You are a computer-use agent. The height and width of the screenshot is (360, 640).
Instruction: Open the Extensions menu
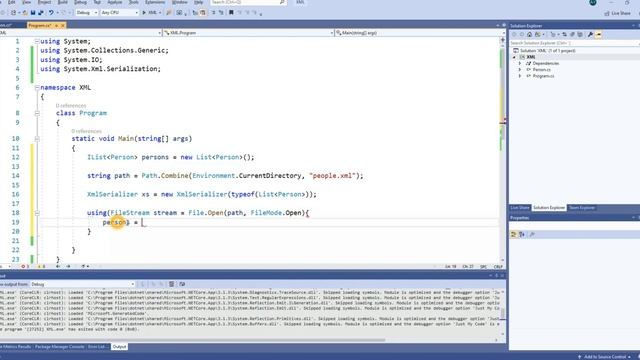(x=155, y=2)
